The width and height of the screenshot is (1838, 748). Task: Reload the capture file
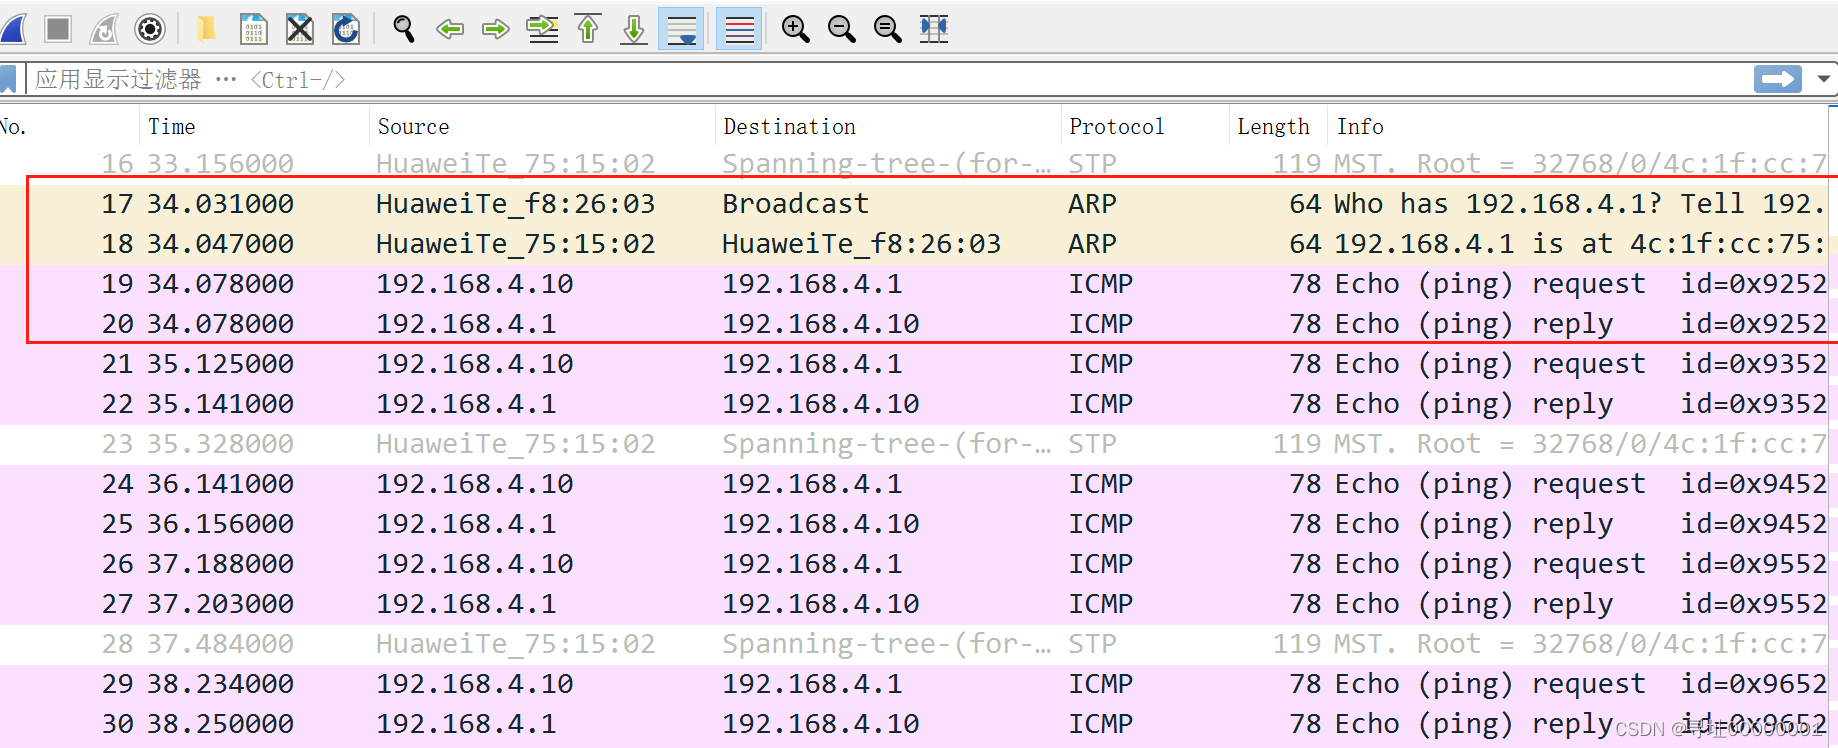click(346, 29)
